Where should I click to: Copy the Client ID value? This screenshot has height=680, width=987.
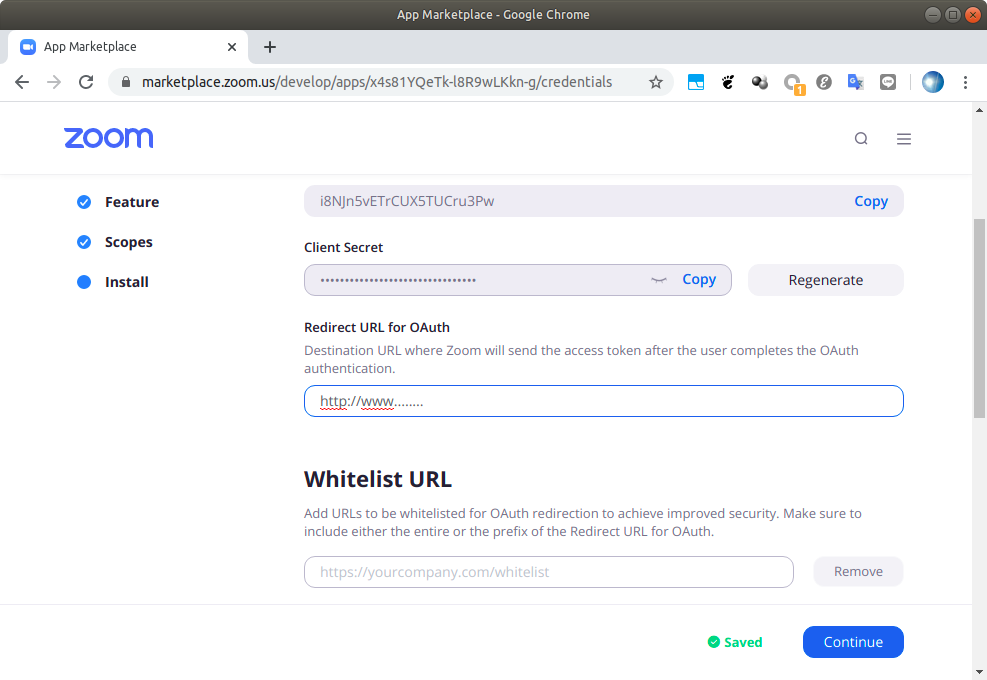(x=871, y=201)
